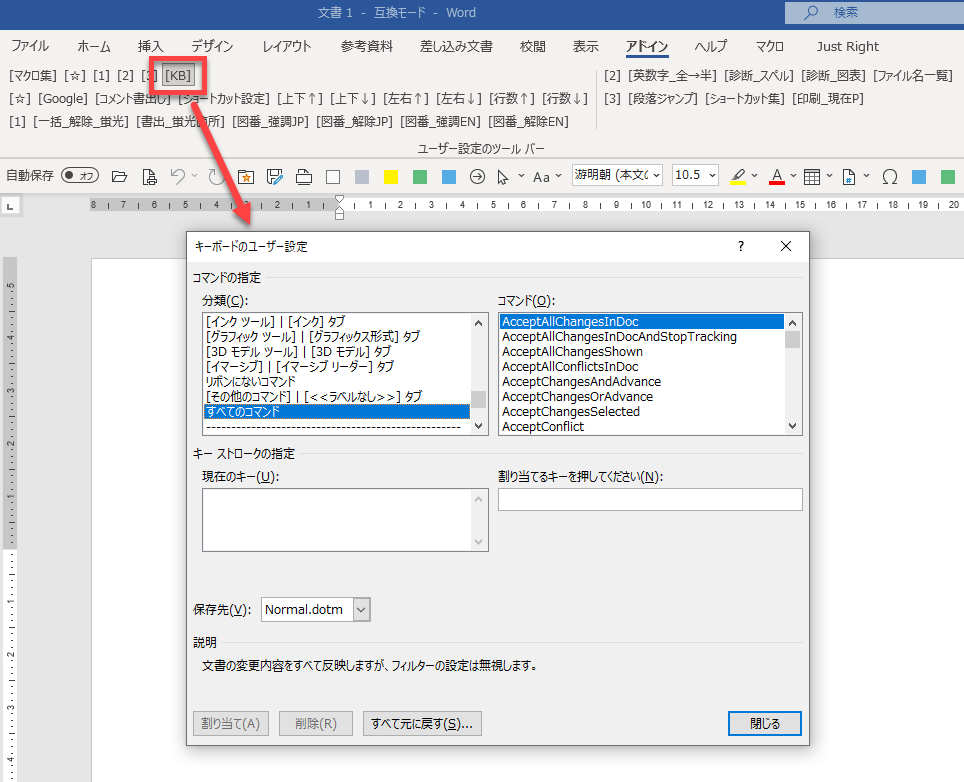The image size is (964, 782).
Task: Click the 閉じる button in dialog
Action: [765, 723]
